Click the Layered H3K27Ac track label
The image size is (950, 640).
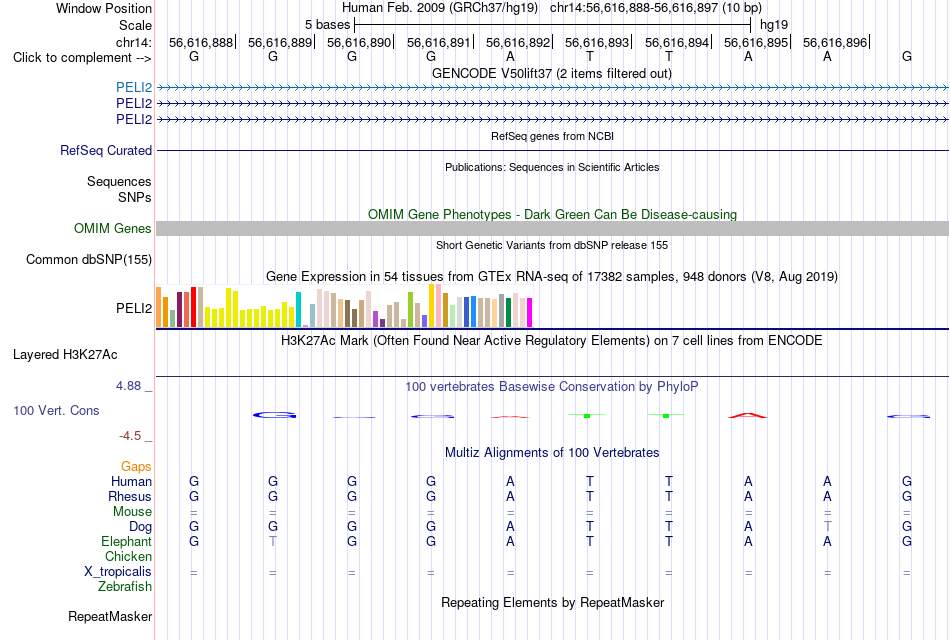point(65,355)
